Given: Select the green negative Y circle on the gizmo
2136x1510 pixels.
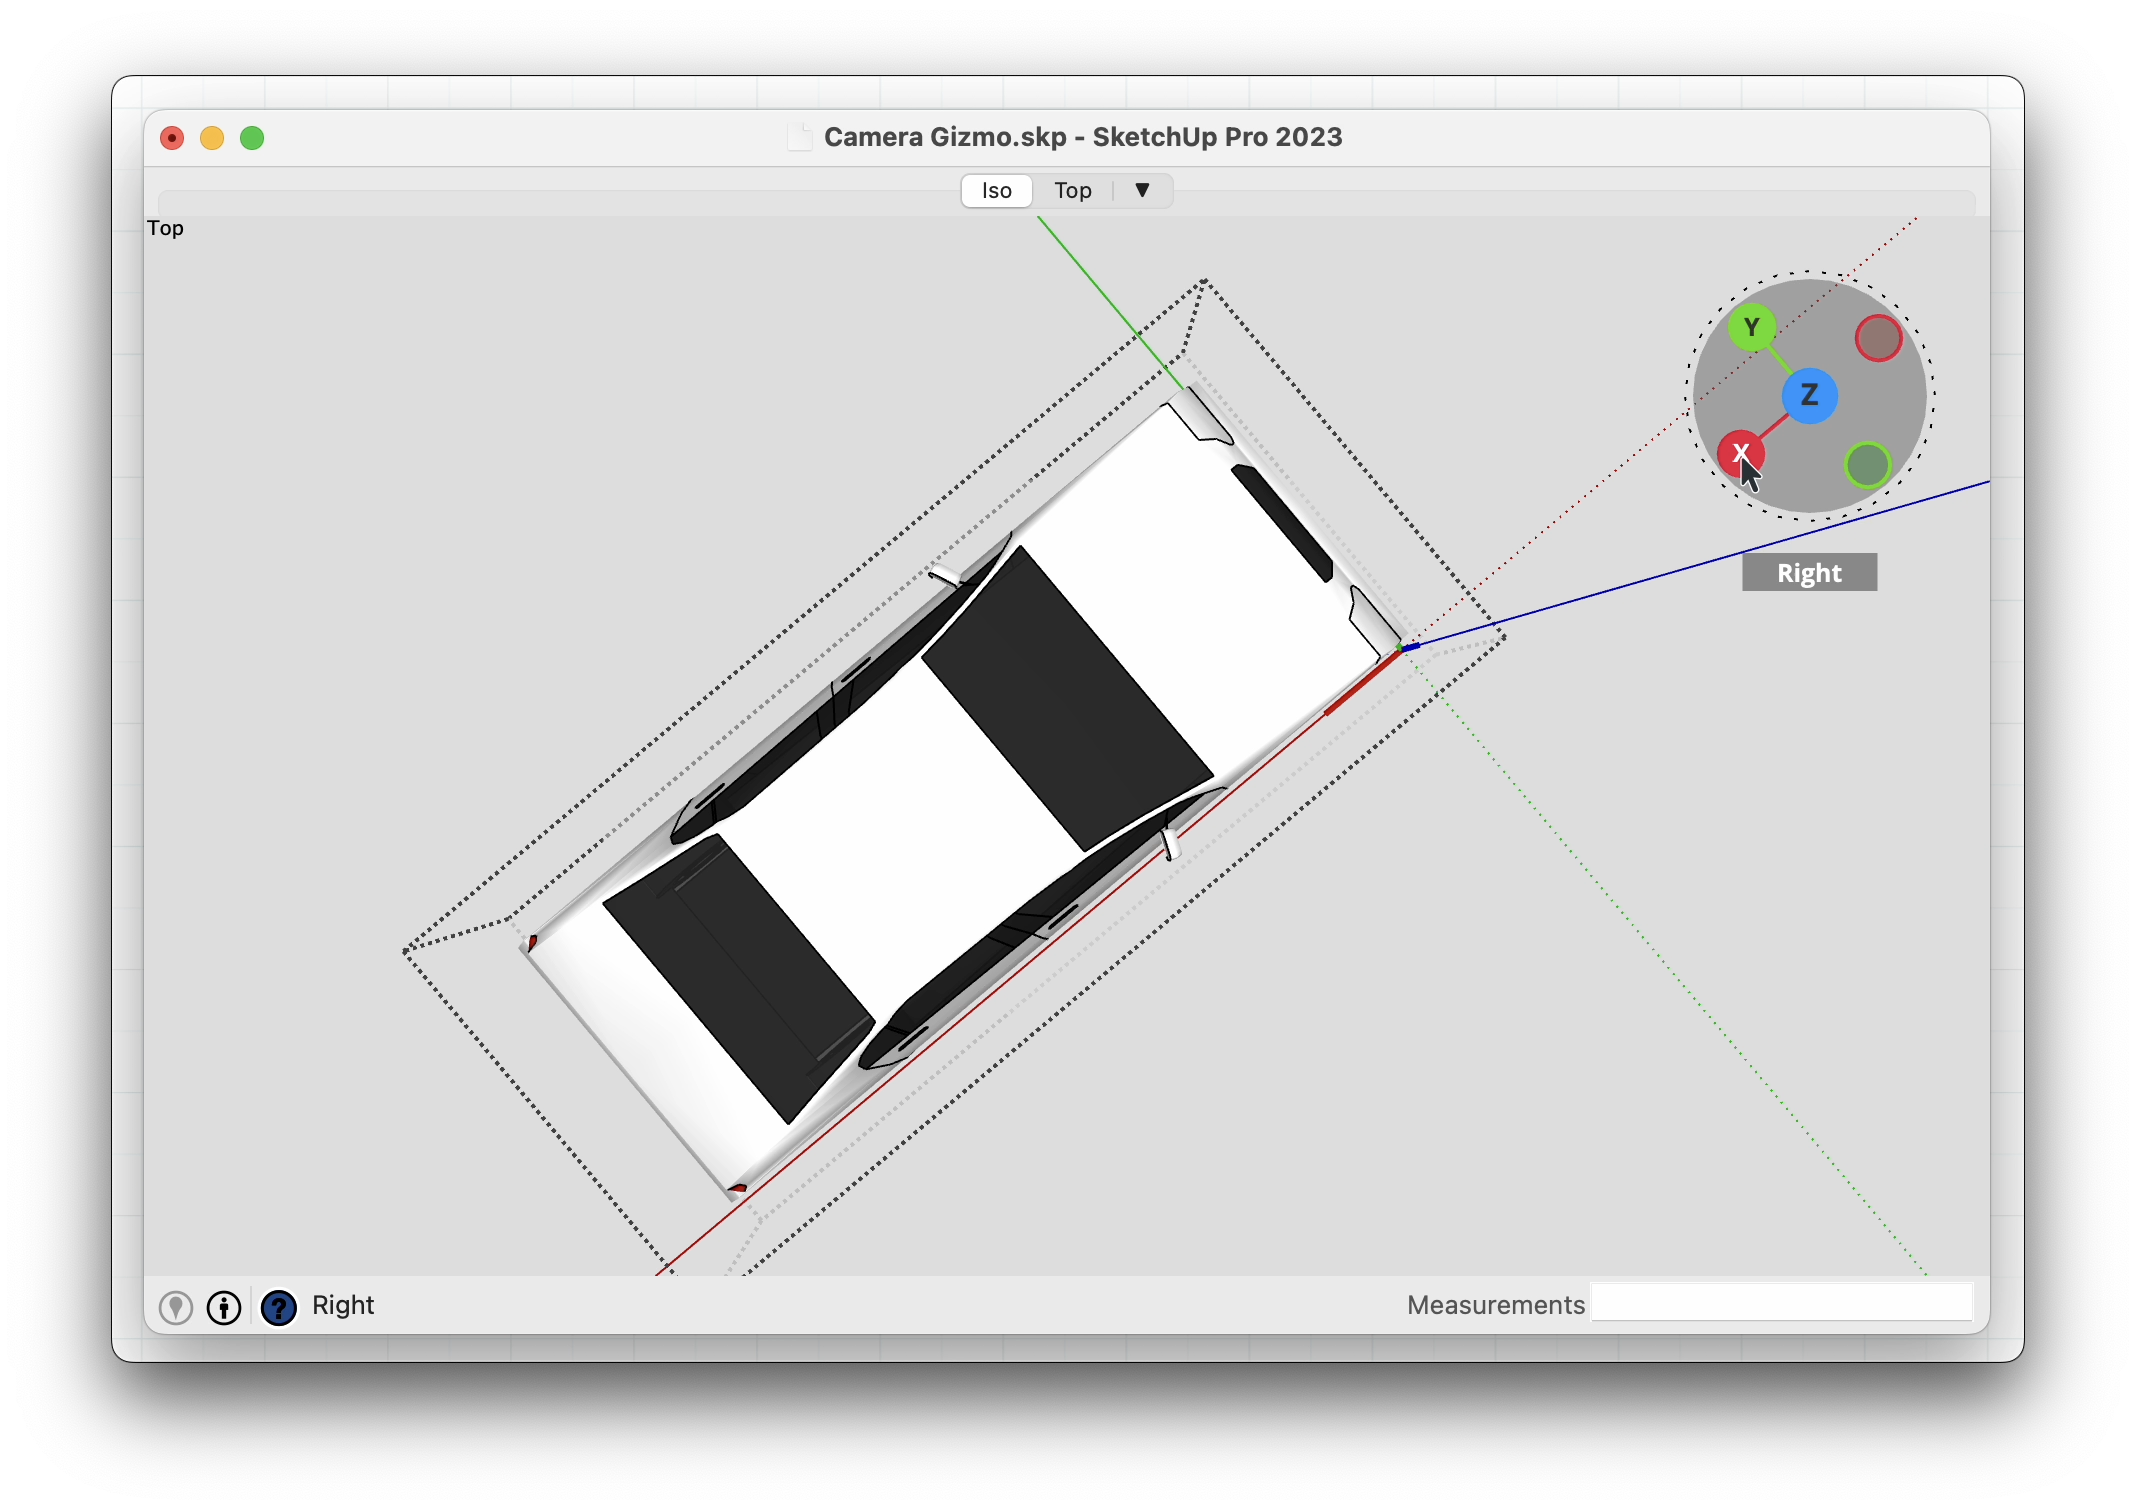Looking at the screenshot, I should pyautogui.click(x=1870, y=464).
